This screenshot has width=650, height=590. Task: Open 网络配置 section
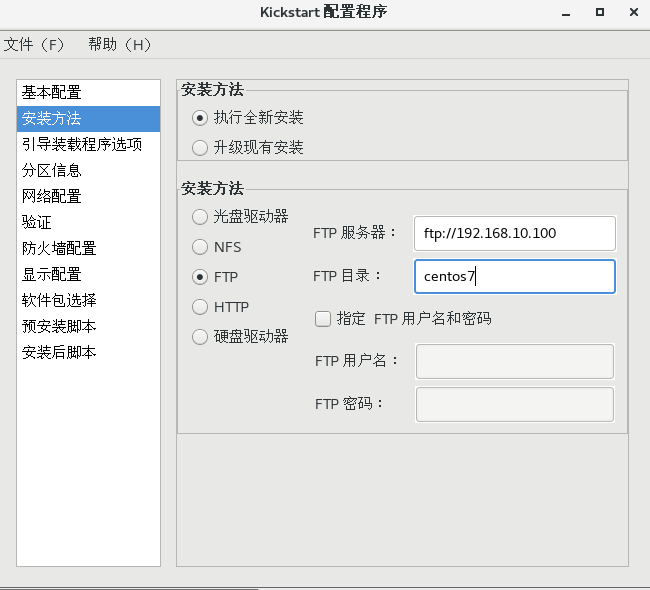(x=88, y=197)
